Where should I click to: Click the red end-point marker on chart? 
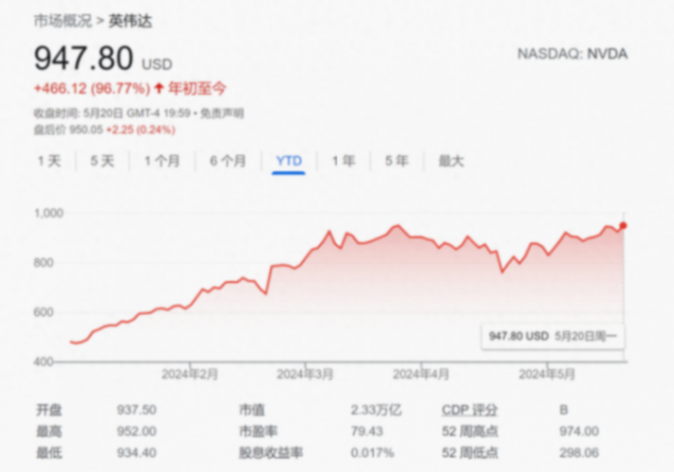pos(623,226)
